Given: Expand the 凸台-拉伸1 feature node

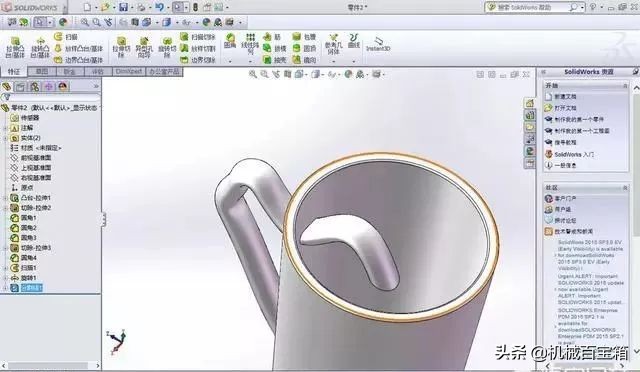Looking at the screenshot, I should tap(4, 198).
